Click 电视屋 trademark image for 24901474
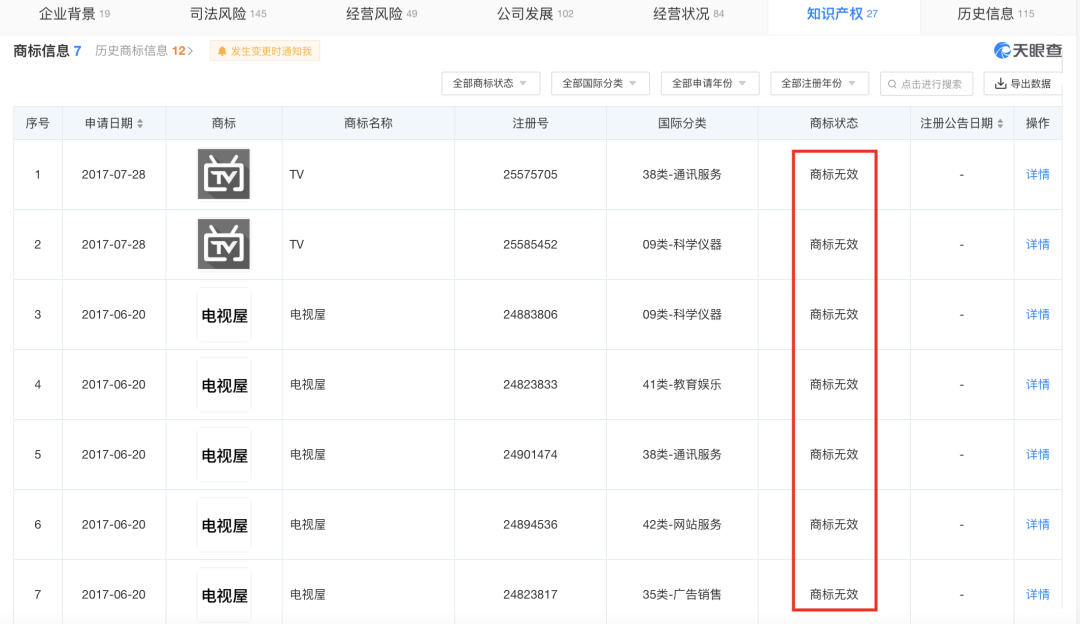The height and width of the screenshot is (624, 1080). point(224,455)
